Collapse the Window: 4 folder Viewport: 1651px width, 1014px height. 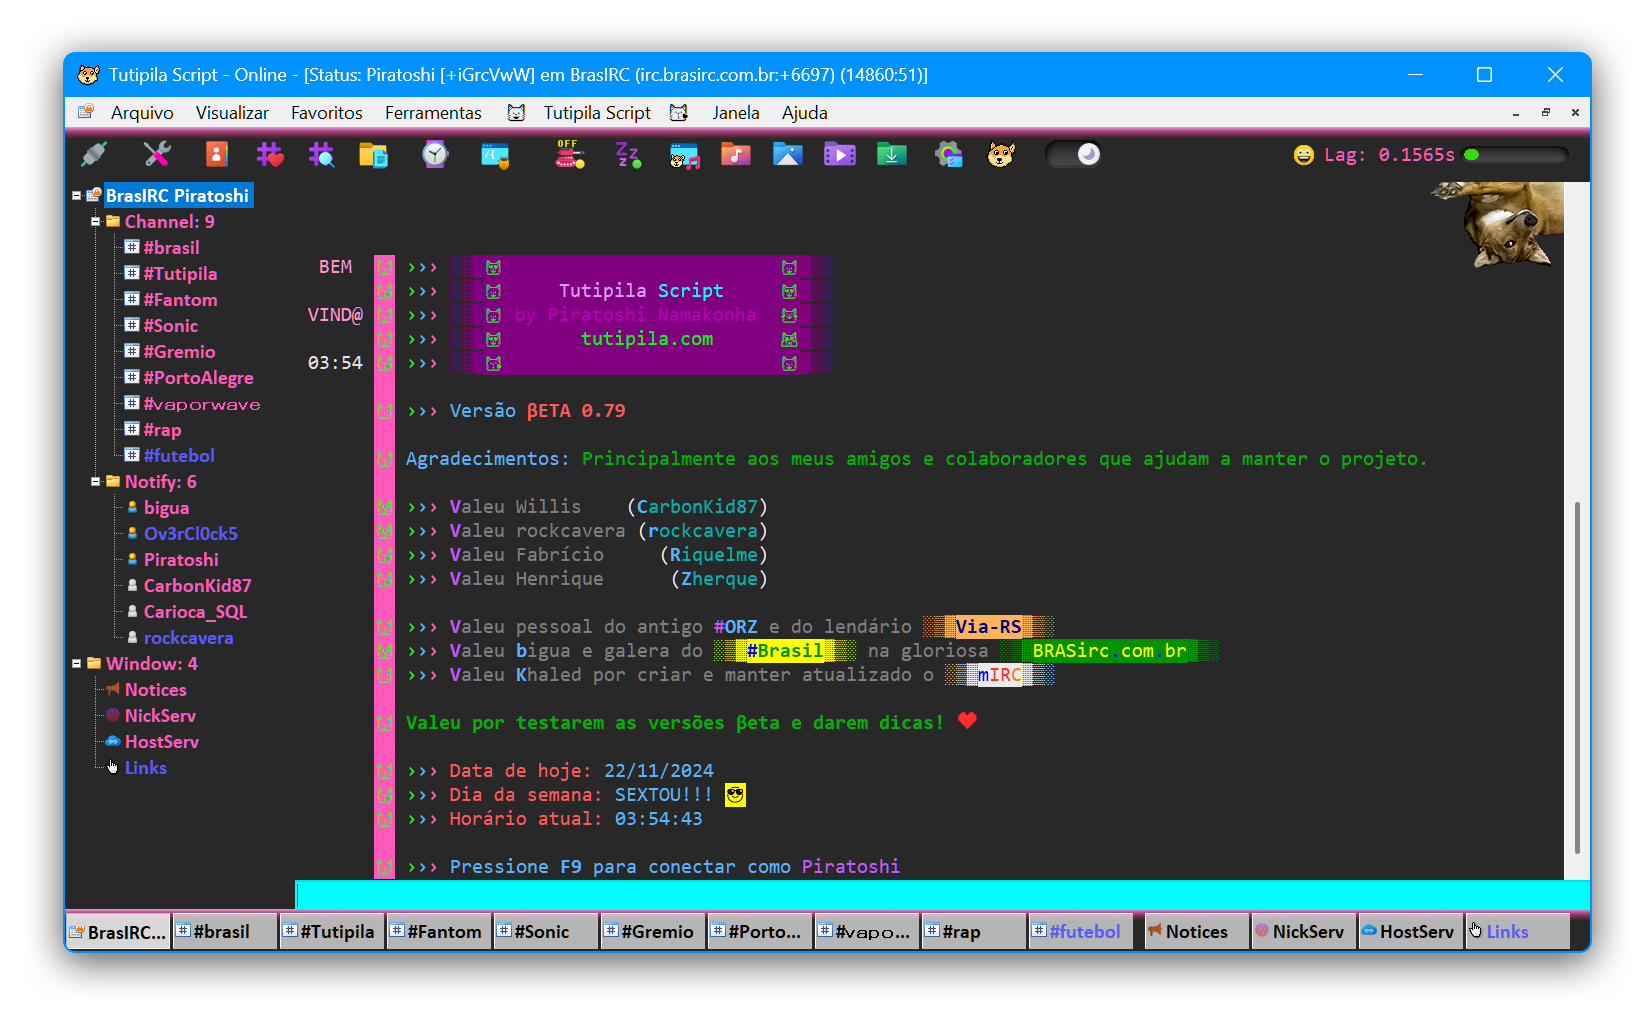click(x=76, y=664)
